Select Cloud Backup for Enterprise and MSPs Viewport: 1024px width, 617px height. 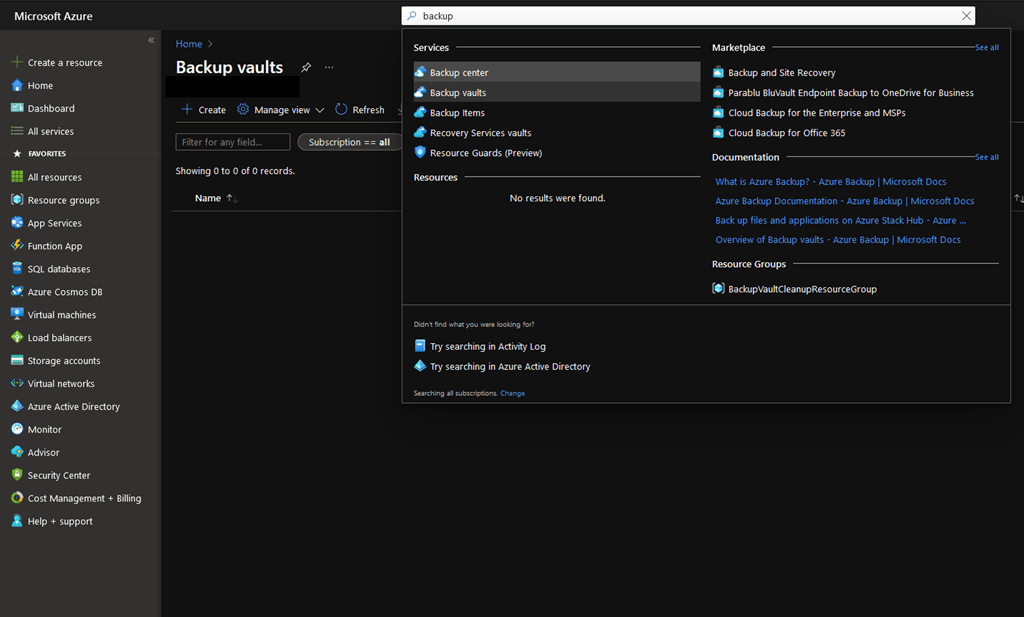tap(816, 112)
